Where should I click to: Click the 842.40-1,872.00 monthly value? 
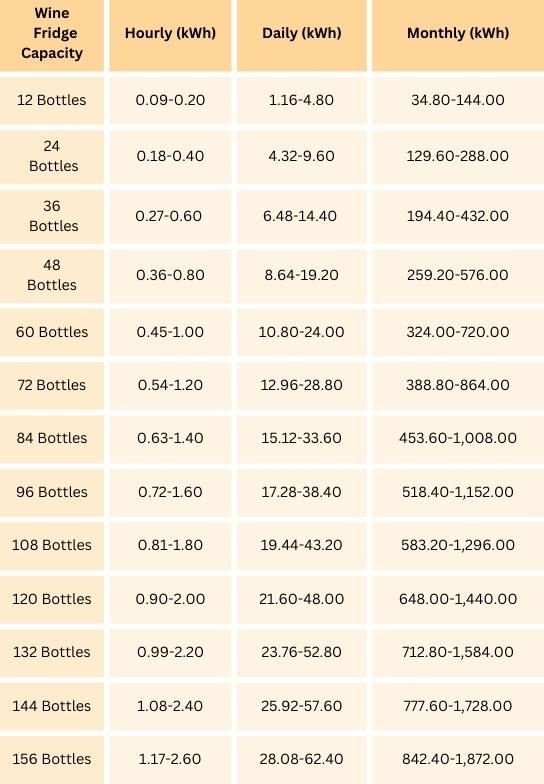tap(458, 759)
